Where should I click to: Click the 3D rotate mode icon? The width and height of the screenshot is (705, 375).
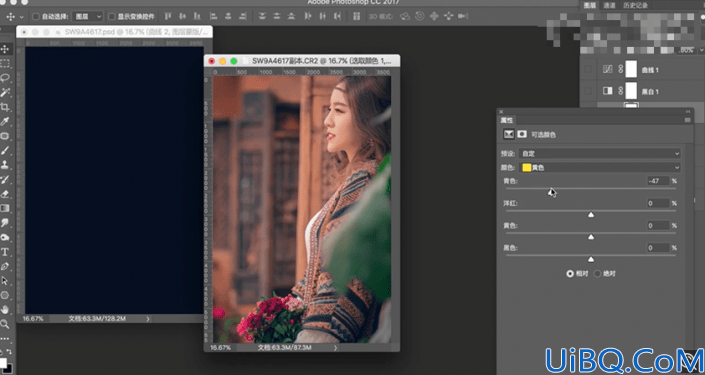click(x=405, y=17)
